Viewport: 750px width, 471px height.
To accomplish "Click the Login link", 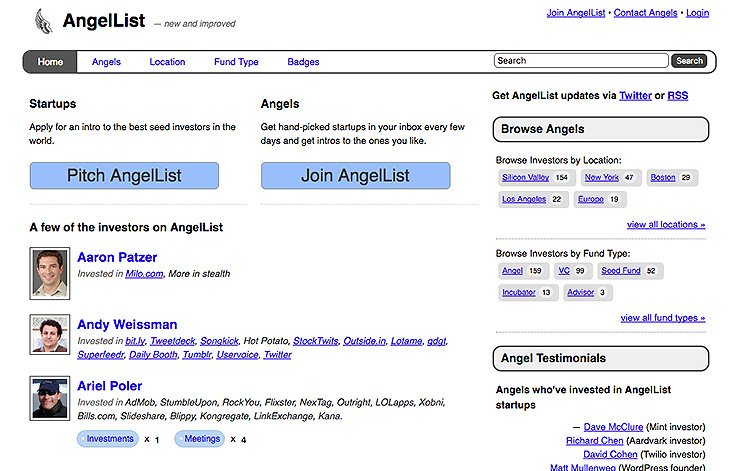I will pos(697,13).
